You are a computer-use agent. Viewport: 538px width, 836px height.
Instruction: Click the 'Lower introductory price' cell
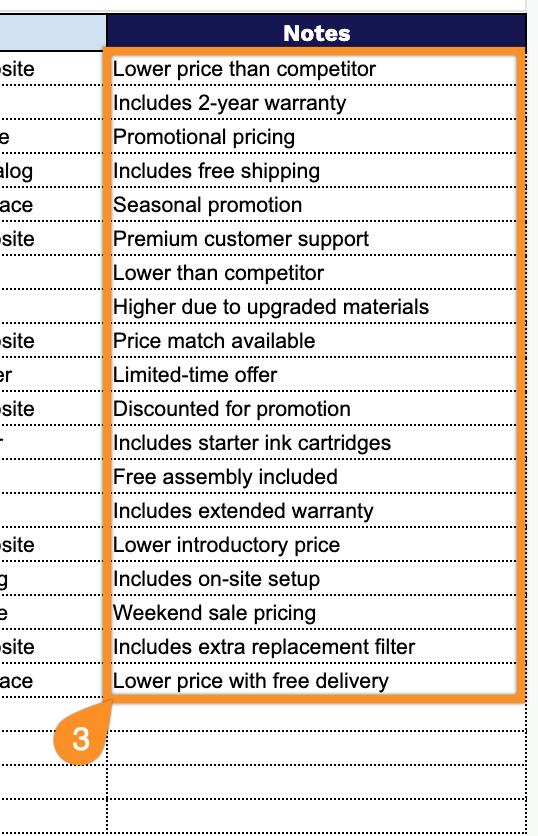pyautogui.click(x=316, y=545)
